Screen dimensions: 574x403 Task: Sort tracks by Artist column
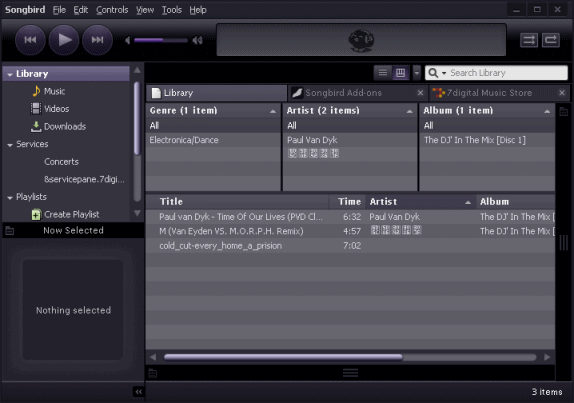click(x=421, y=202)
